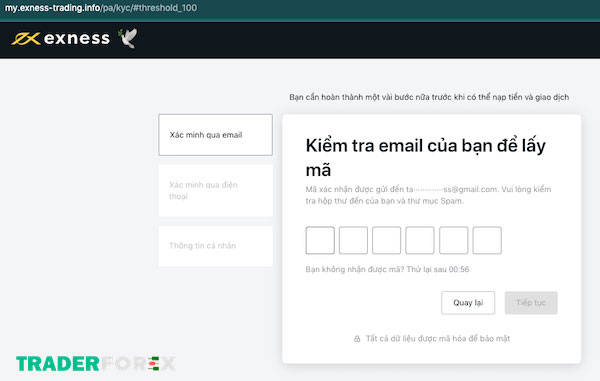Focus the sixth verification code box
The height and width of the screenshot is (381, 600).
[487, 240]
